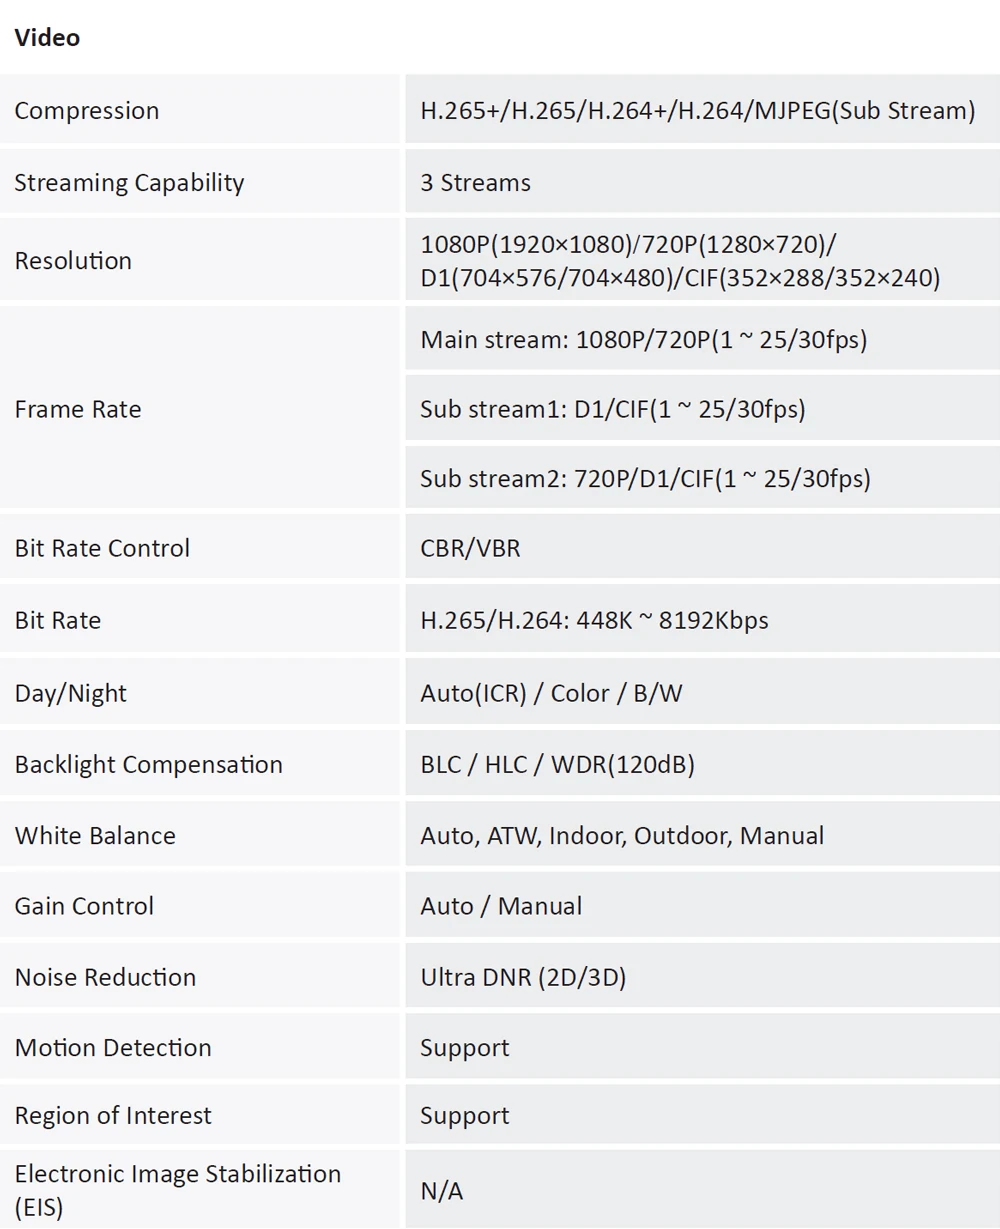Click the Main stream frame rate cell
The image size is (1000, 1229).
(643, 340)
